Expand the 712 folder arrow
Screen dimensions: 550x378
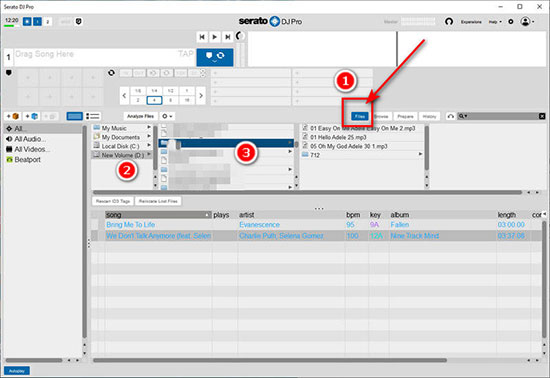(420, 154)
